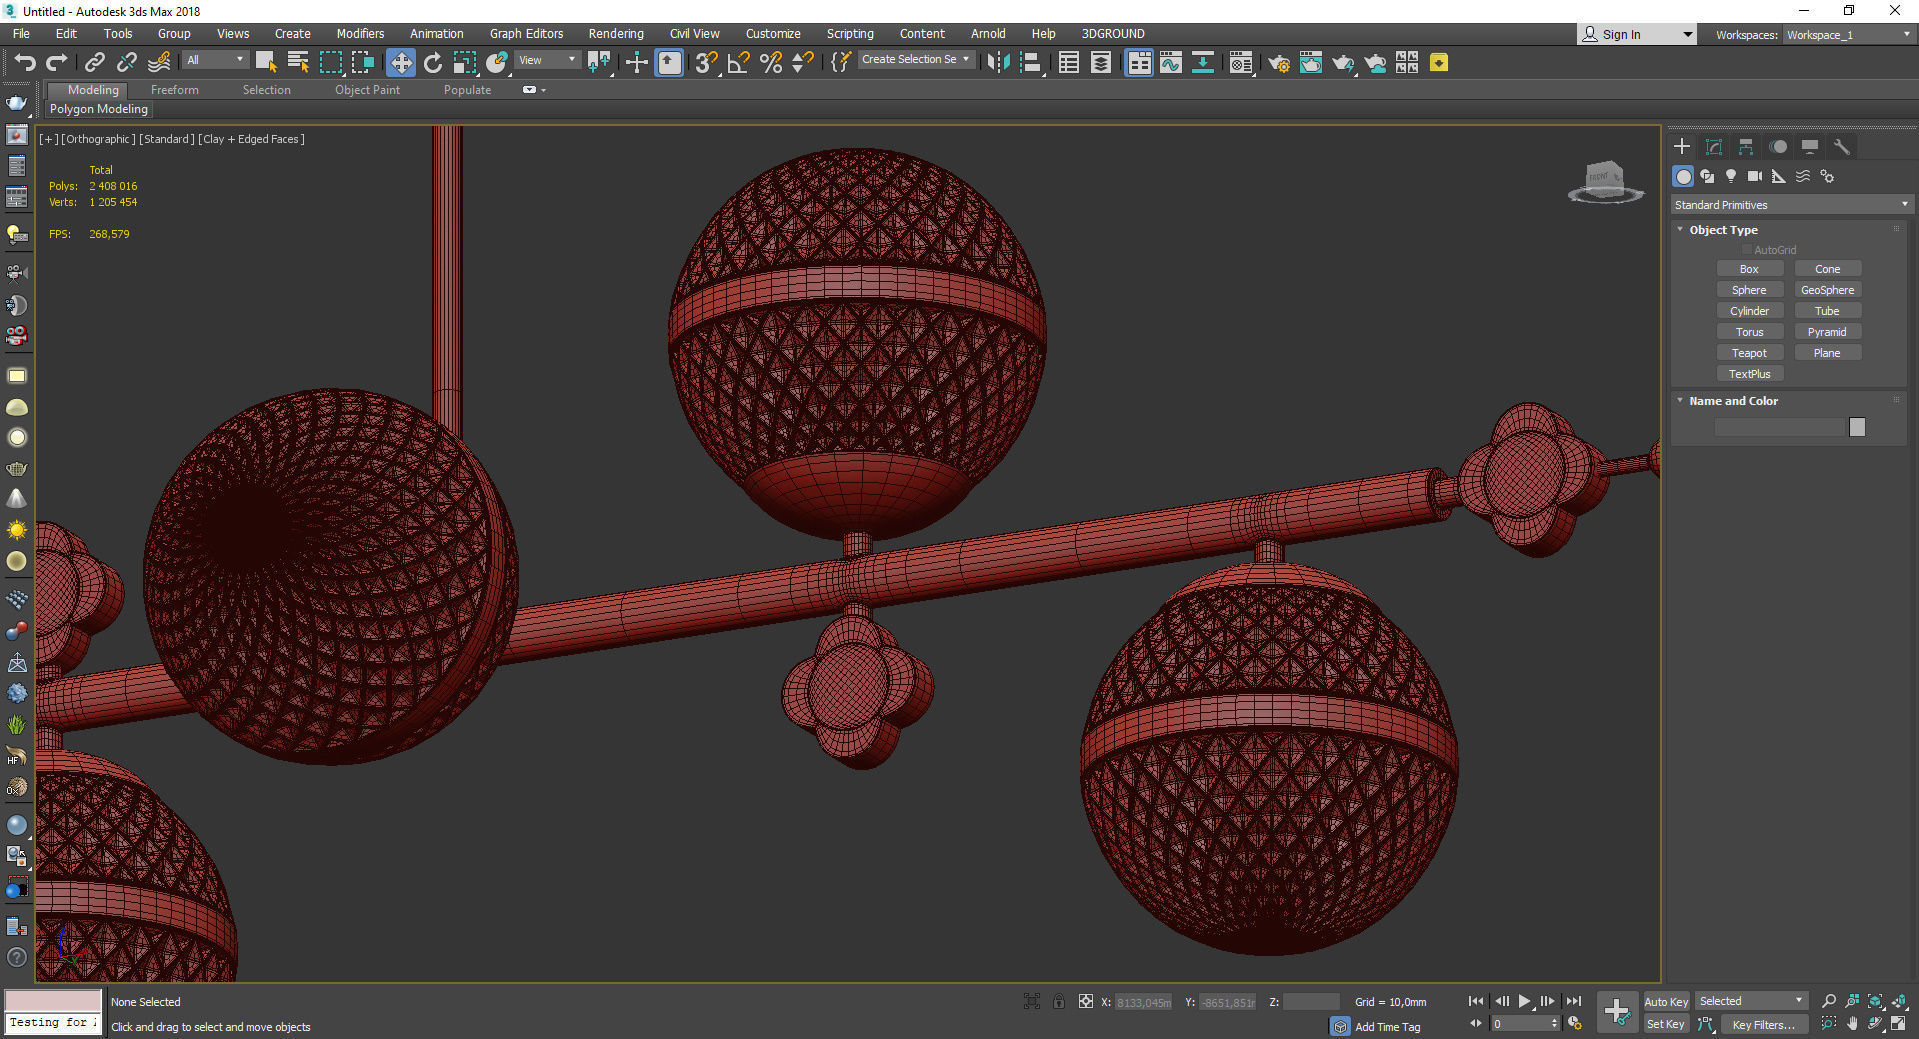Toggle Spinner Snap

pyautogui.click(x=803, y=63)
